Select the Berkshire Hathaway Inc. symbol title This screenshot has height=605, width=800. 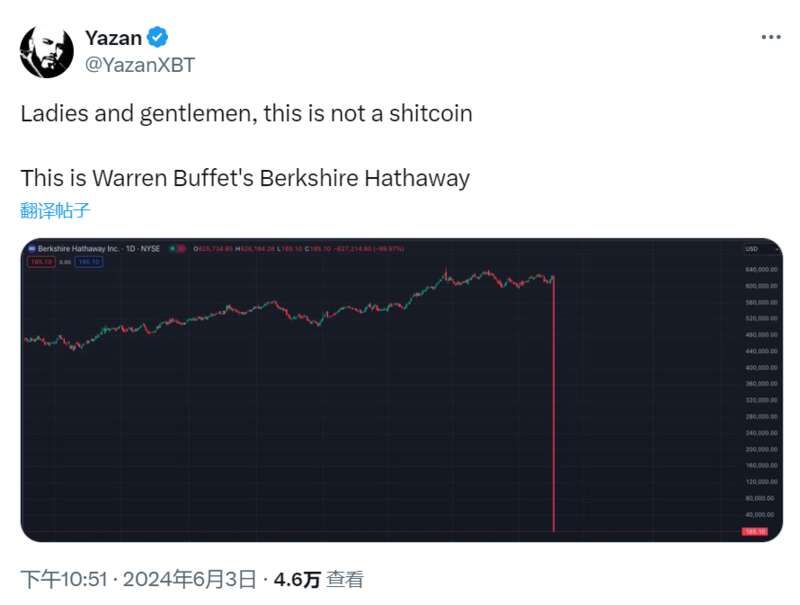pos(78,249)
